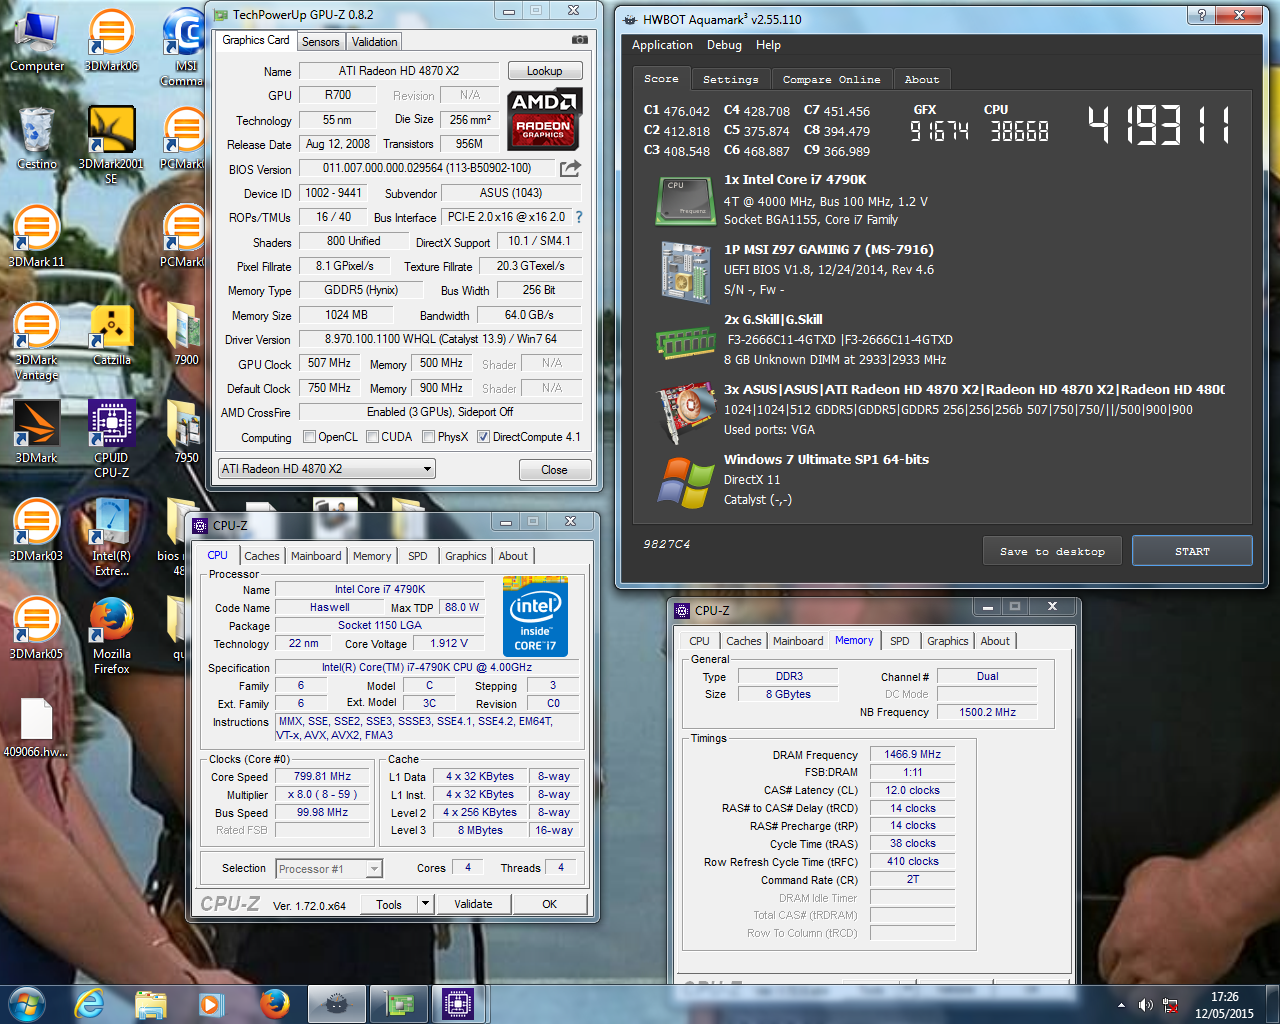Enable the CUDA checkbox in GPU-Z

click(373, 437)
